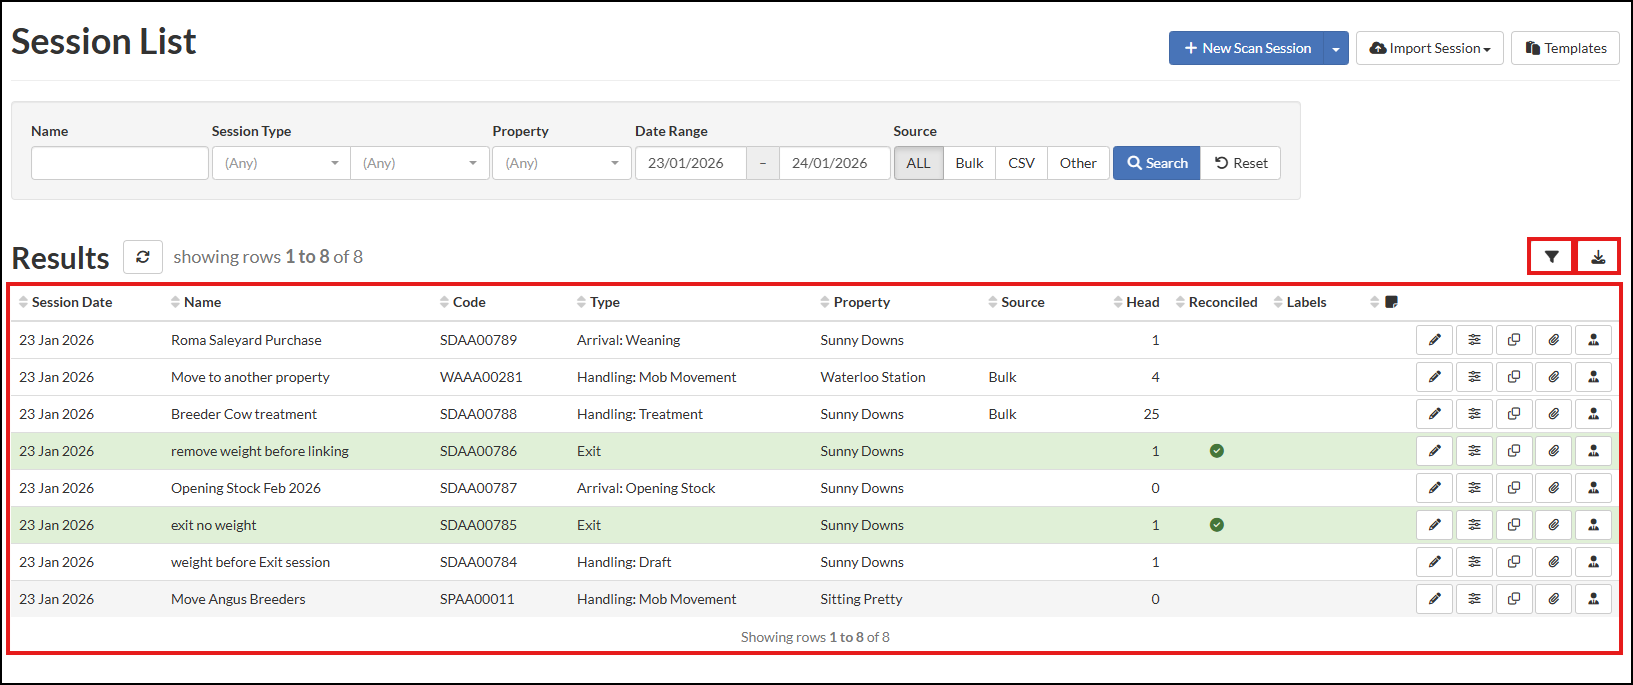Screen dimensions: 1633x685
Task: Expand the New Scan Session arrow menu
Action: click(1336, 48)
